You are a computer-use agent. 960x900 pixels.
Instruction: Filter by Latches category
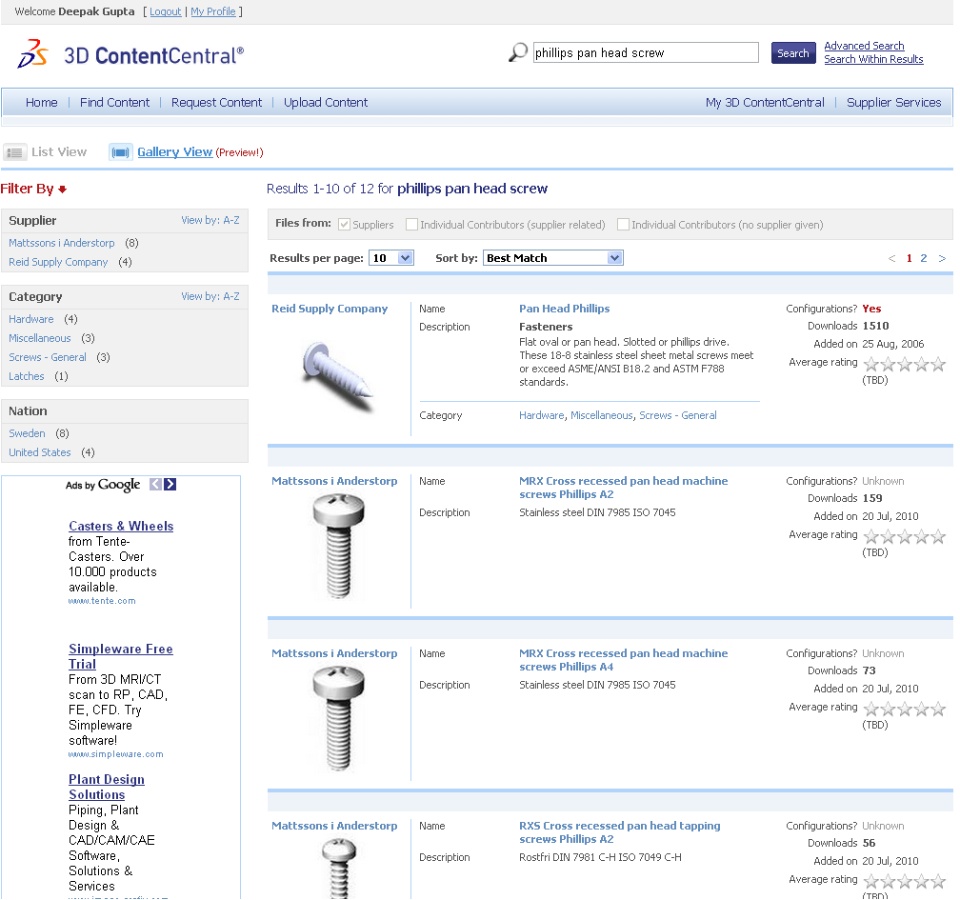click(26, 376)
